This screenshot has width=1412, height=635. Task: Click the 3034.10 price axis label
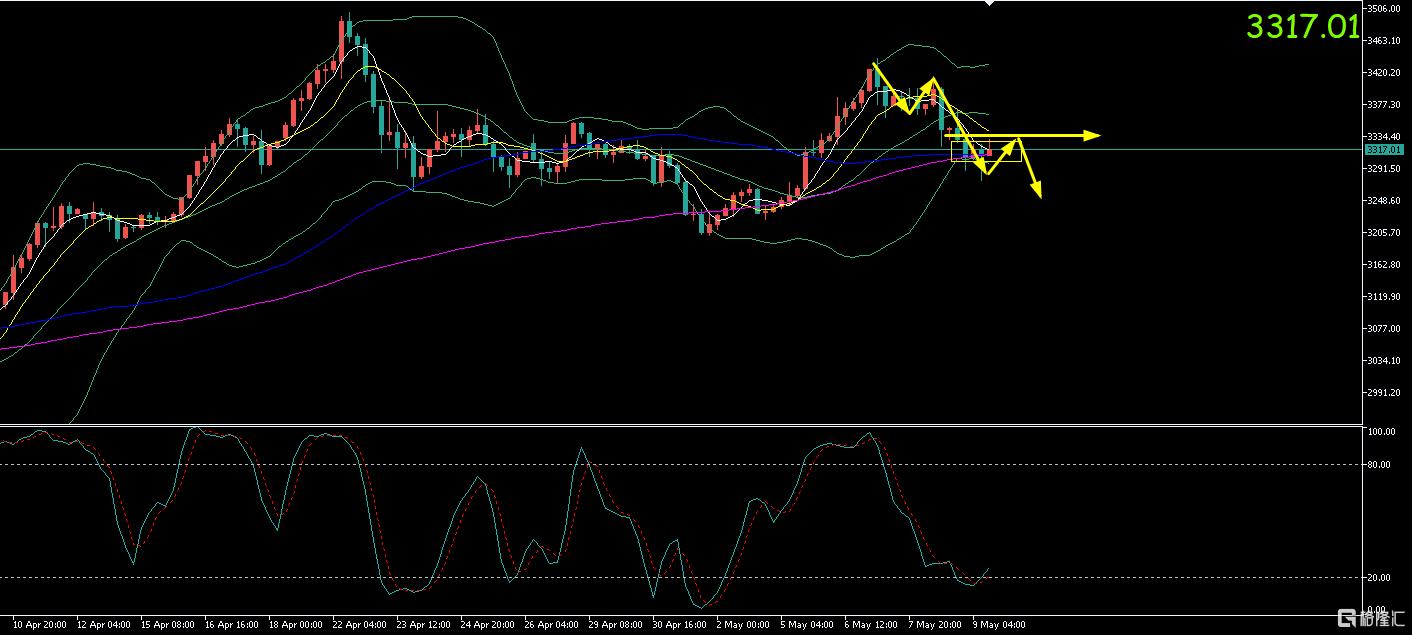tap(1386, 360)
